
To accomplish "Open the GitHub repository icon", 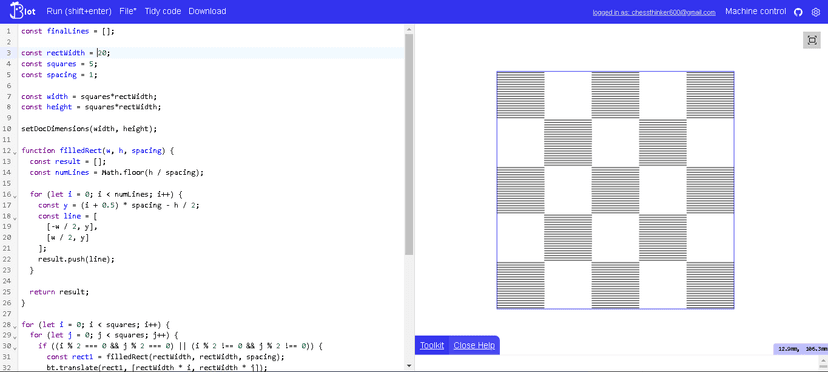I will point(798,12).
